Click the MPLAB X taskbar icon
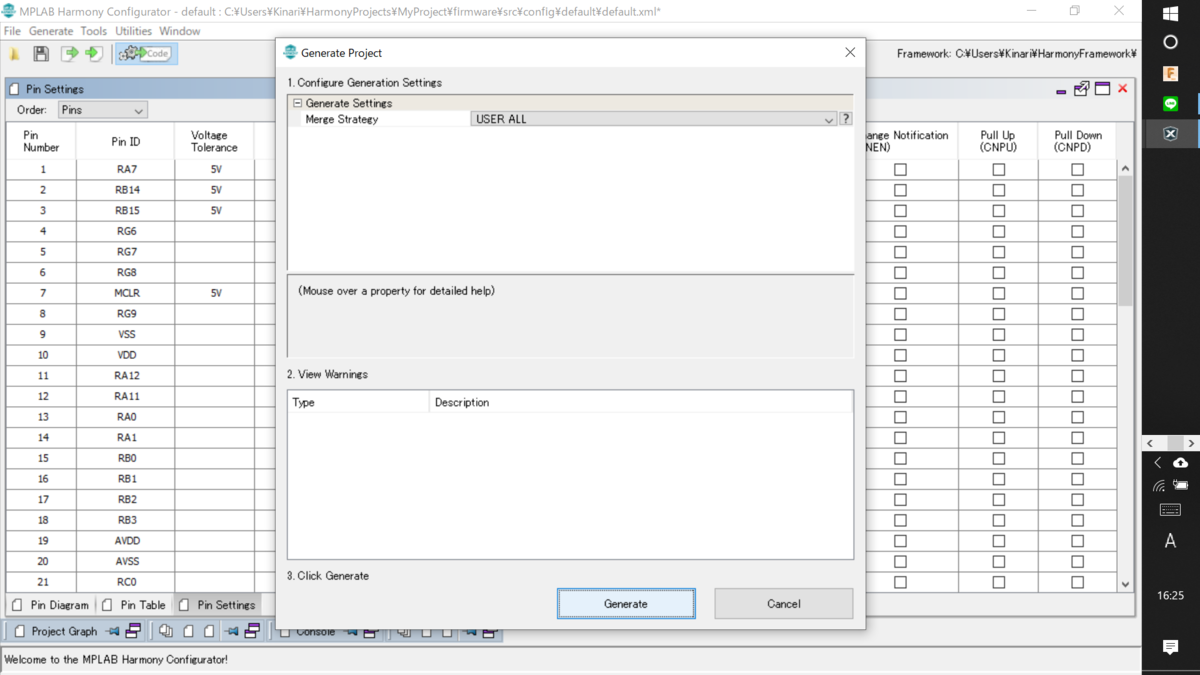Screen dimensions: 1200x675 click(x=1171, y=133)
